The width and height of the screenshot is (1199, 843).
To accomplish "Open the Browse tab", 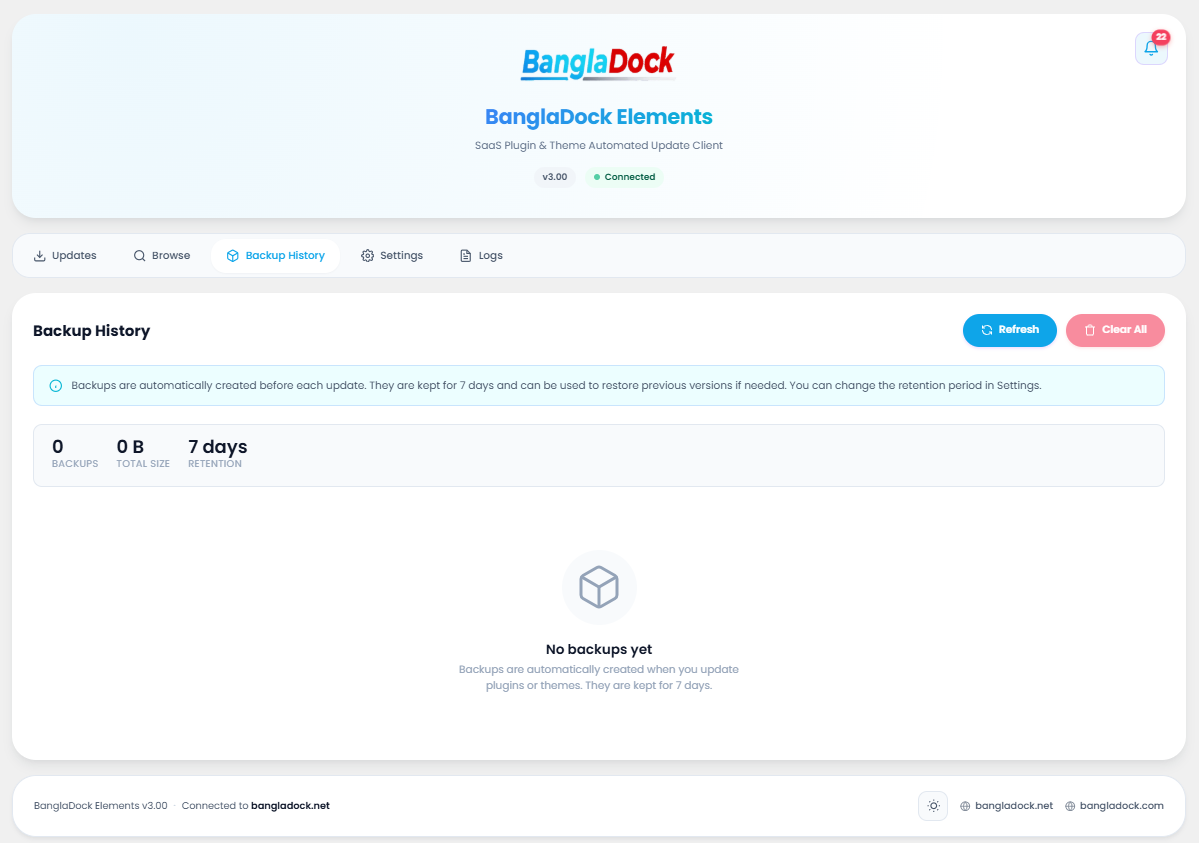I will click(x=161, y=256).
